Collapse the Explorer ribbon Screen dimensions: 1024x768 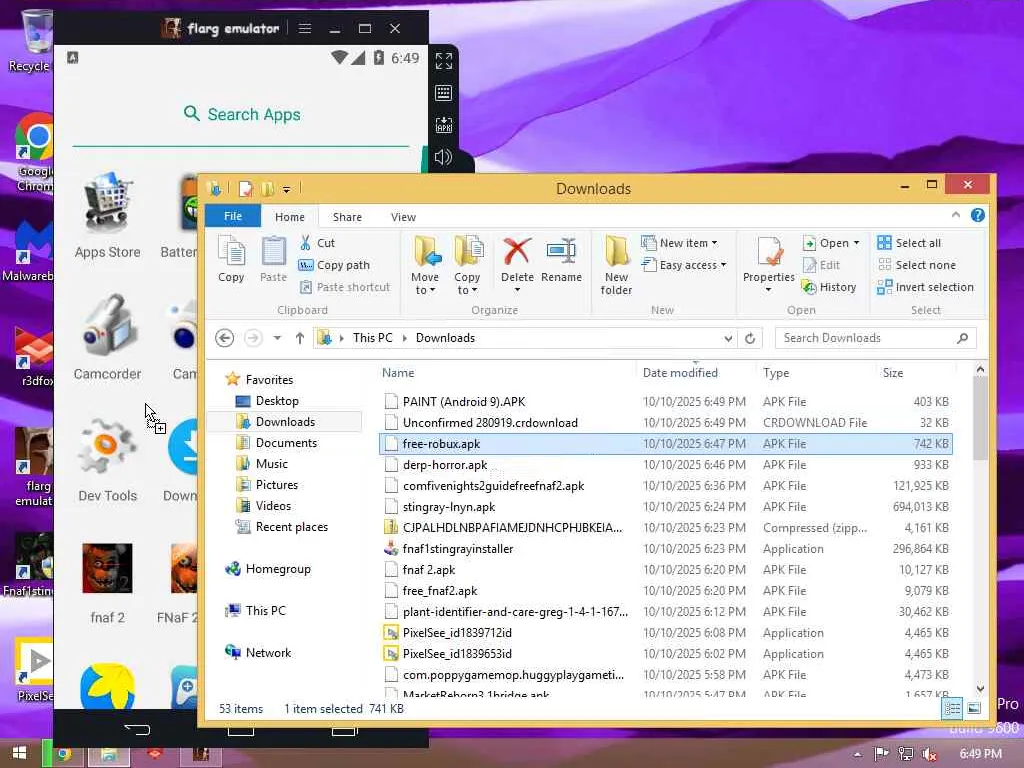[x=956, y=215]
